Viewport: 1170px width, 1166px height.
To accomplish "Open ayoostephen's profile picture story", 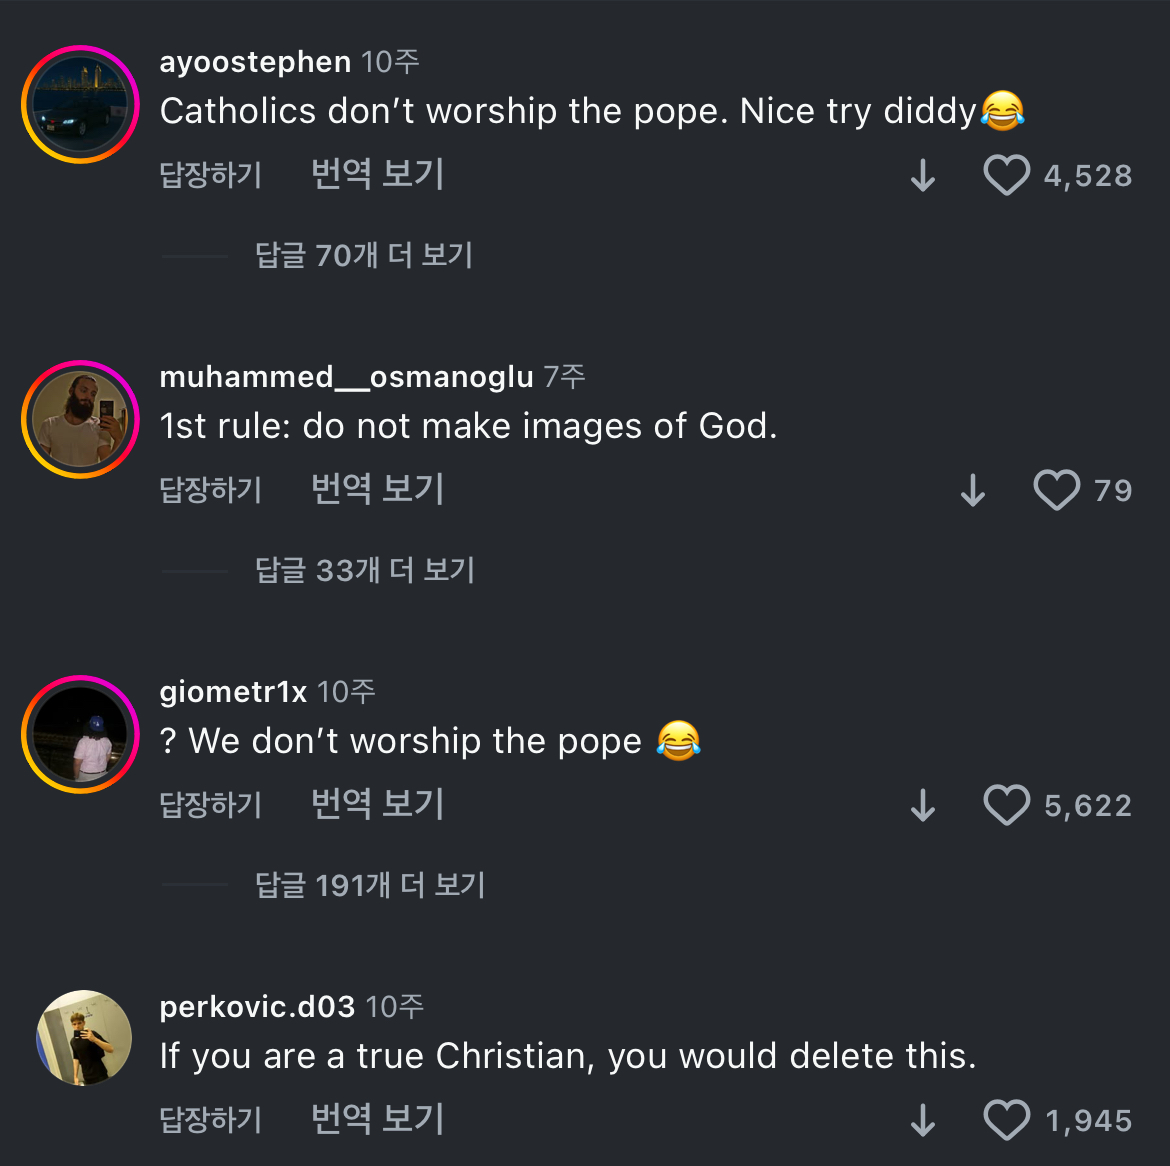I will pyautogui.click(x=80, y=104).
